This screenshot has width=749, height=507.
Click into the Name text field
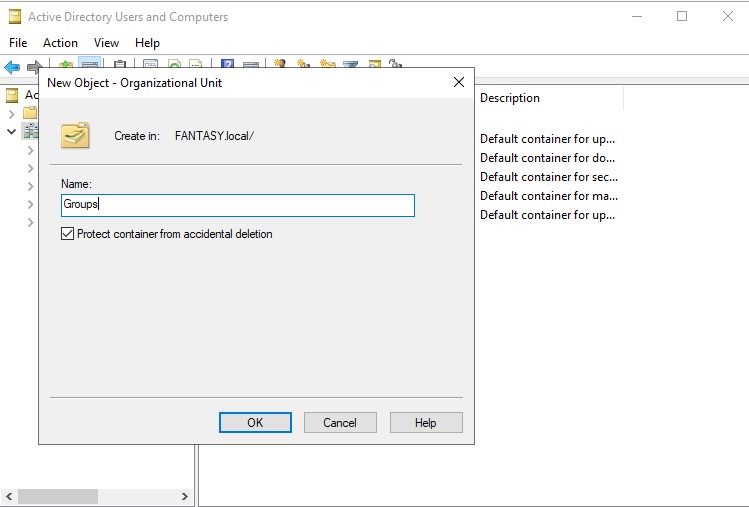[238, 205]
